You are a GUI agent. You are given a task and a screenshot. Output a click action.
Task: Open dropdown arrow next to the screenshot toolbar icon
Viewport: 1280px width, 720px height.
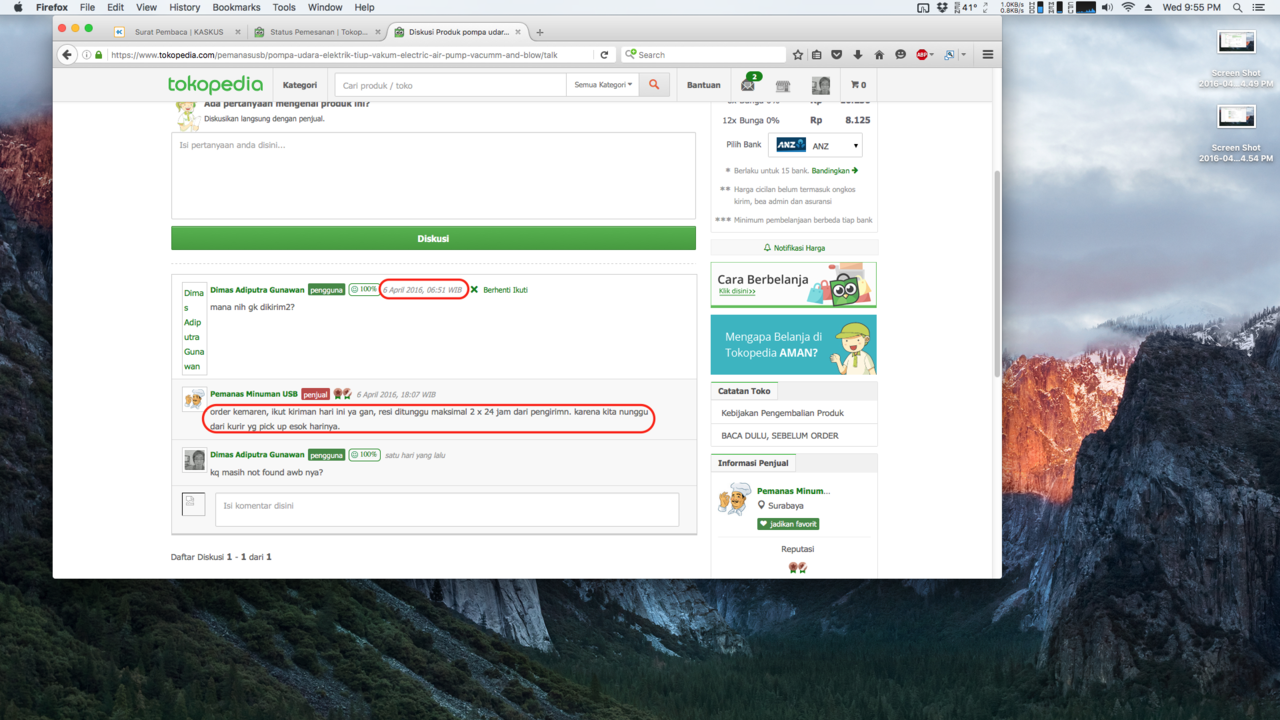pos(963,55)
